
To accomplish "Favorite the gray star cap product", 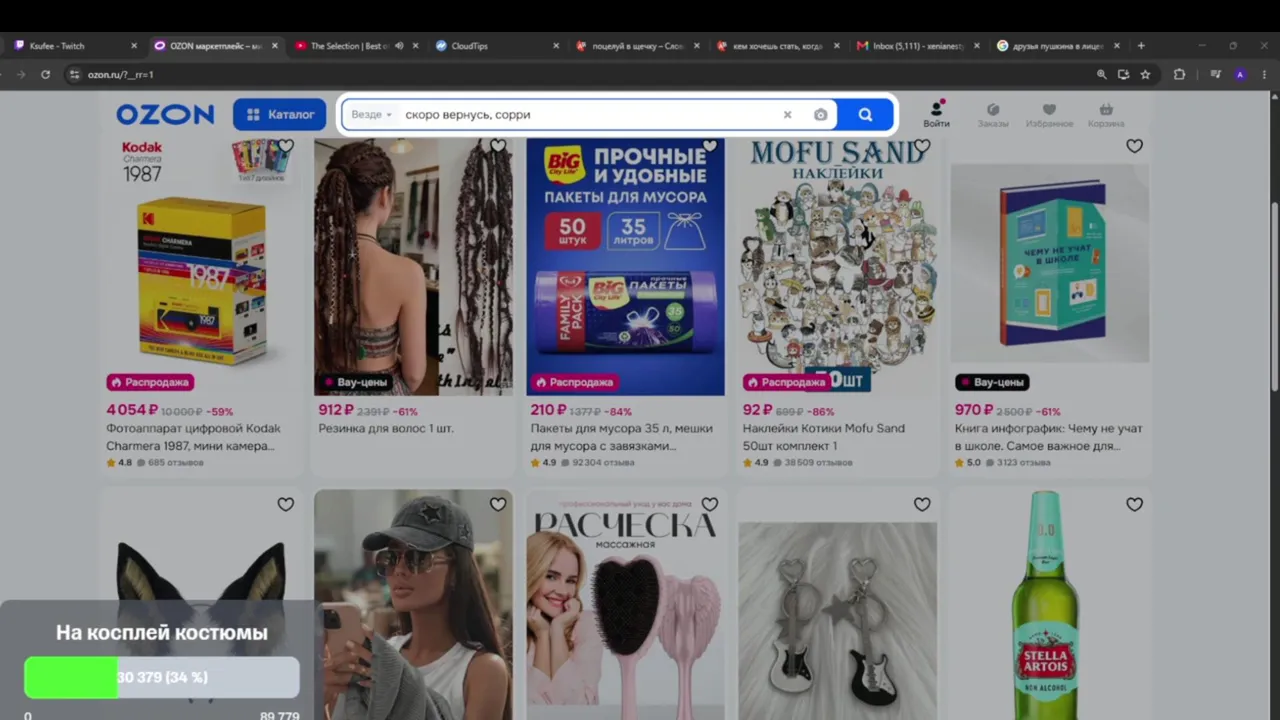I will tap(498, 505).
